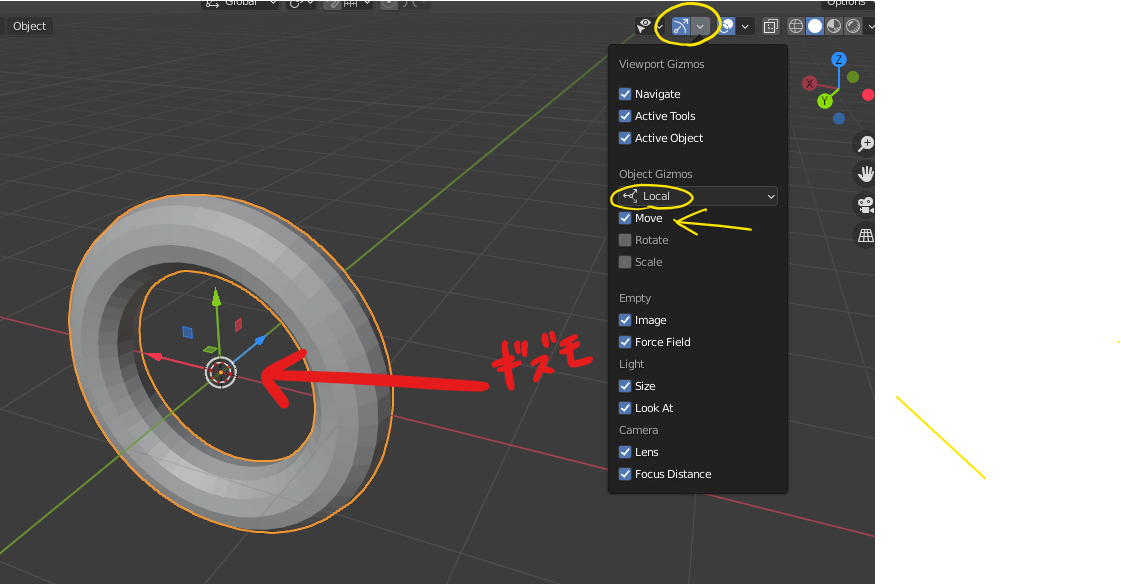Viewport: 1121px width, 584px height.
Task: Click the Object Gizmos heading
Action: 656,174
